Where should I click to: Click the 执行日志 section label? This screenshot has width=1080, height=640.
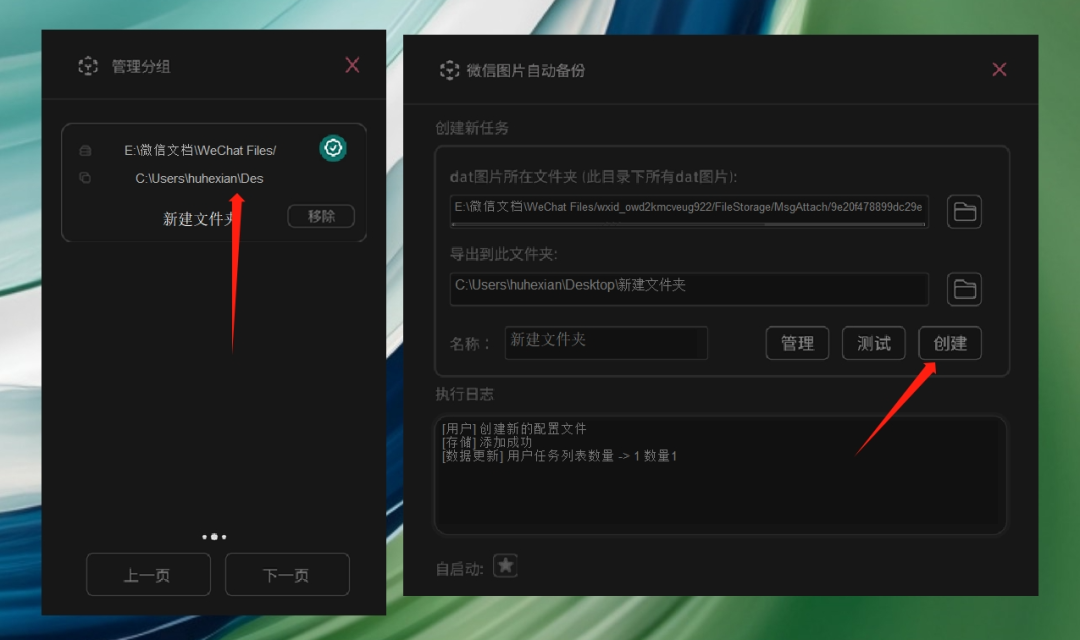click(x=465, y=394)
